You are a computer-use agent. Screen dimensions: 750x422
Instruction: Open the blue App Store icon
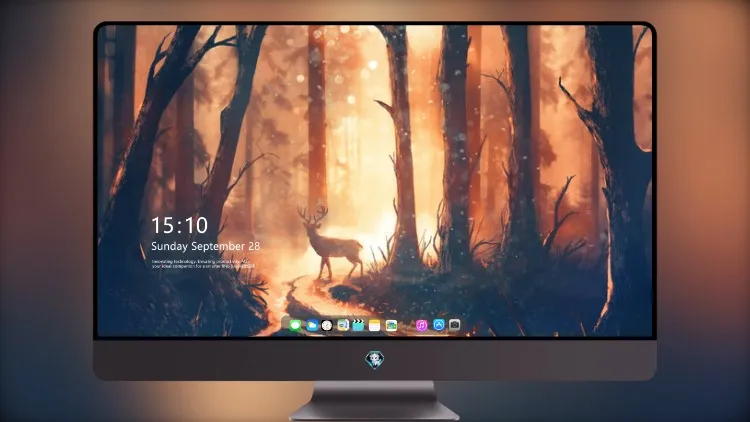click(439, 325)
